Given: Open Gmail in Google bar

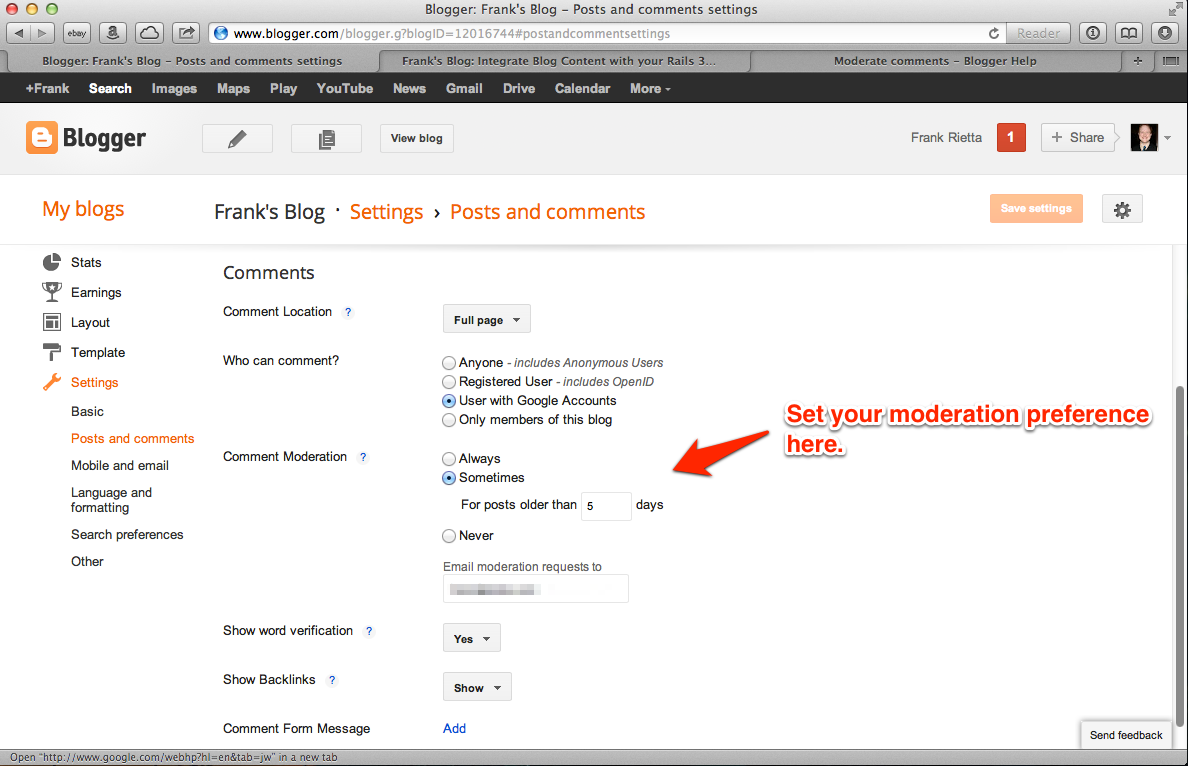Looking at the screenshot, I should click(464, 89).
